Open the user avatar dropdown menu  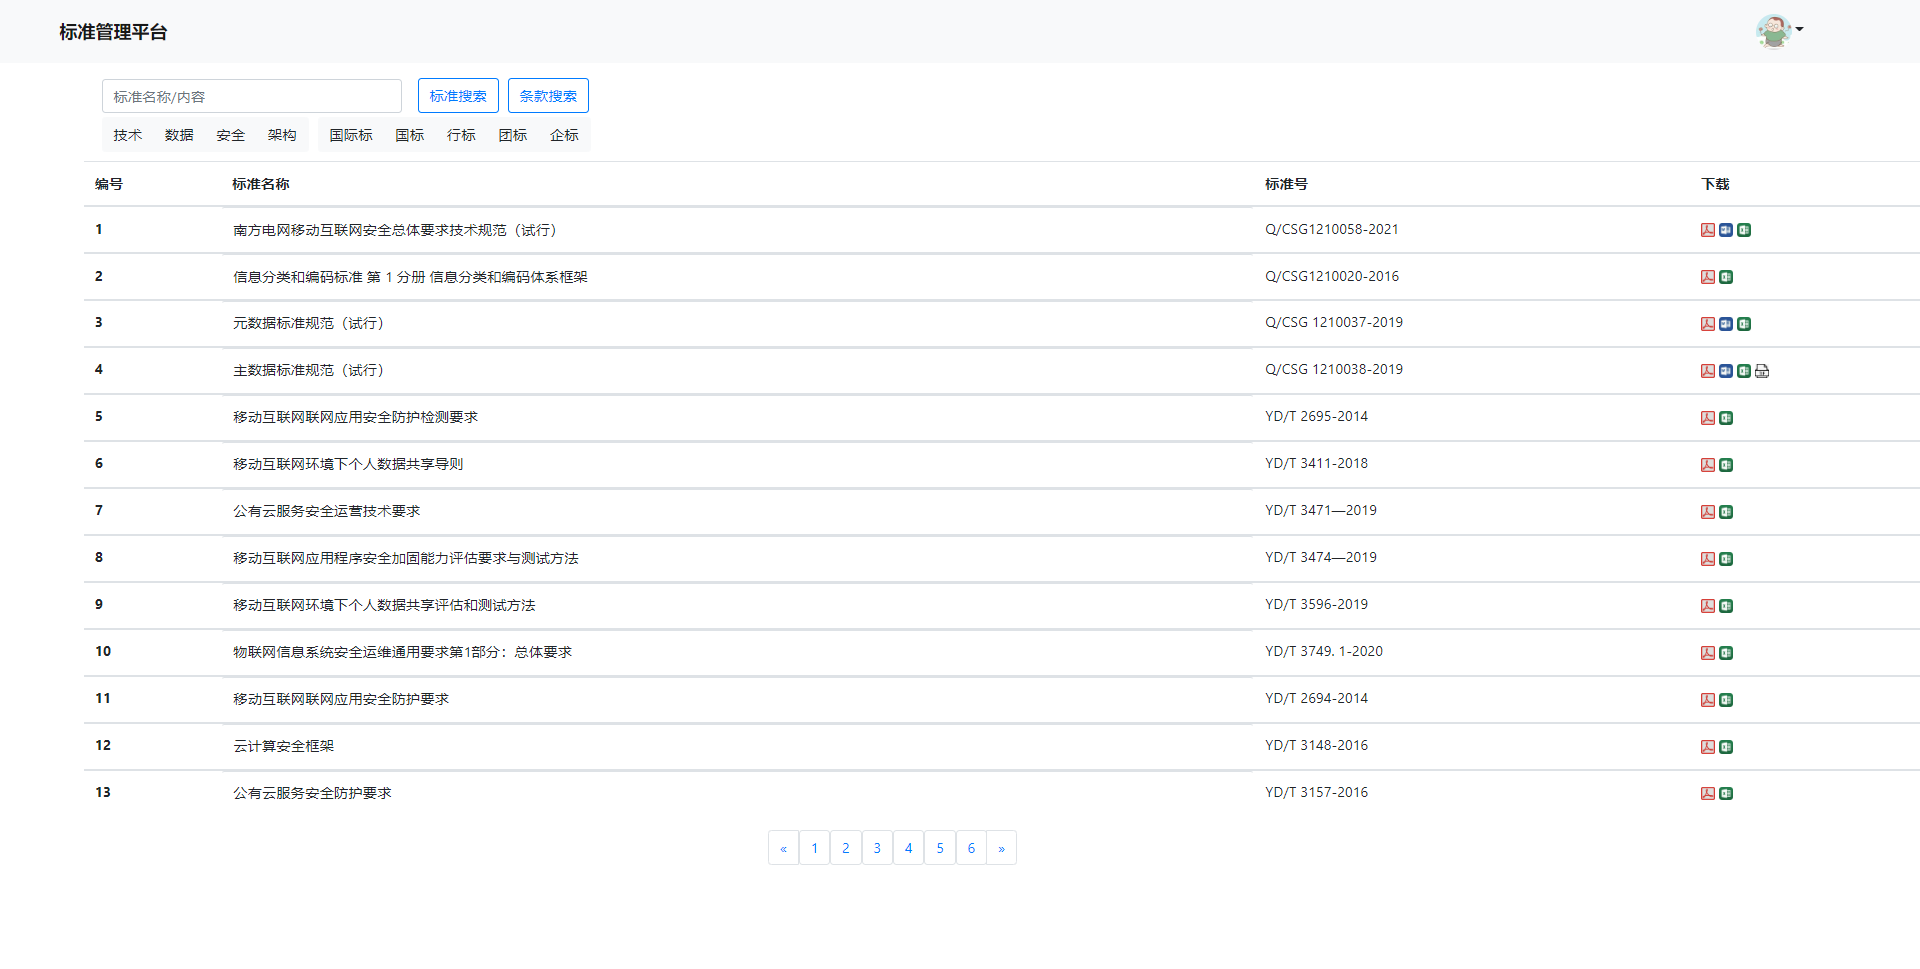1779,31
